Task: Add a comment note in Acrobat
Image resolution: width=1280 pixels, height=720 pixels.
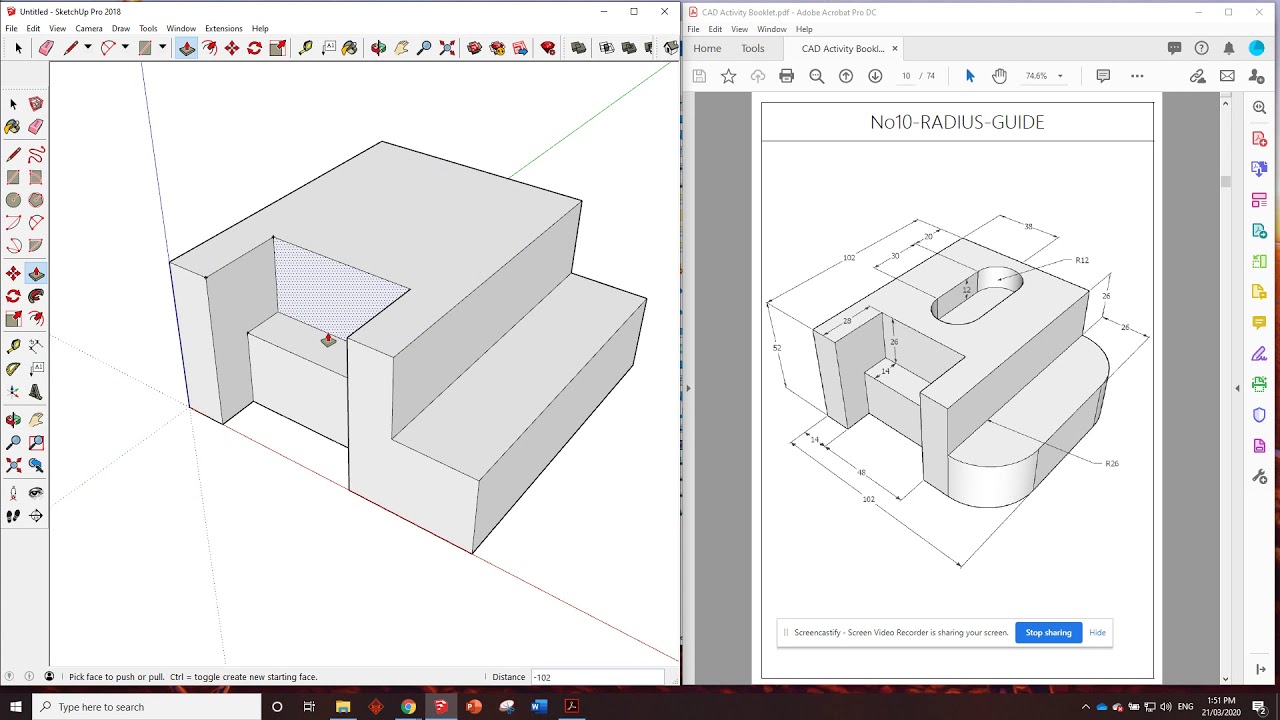Action: (x=1103, y=76)
